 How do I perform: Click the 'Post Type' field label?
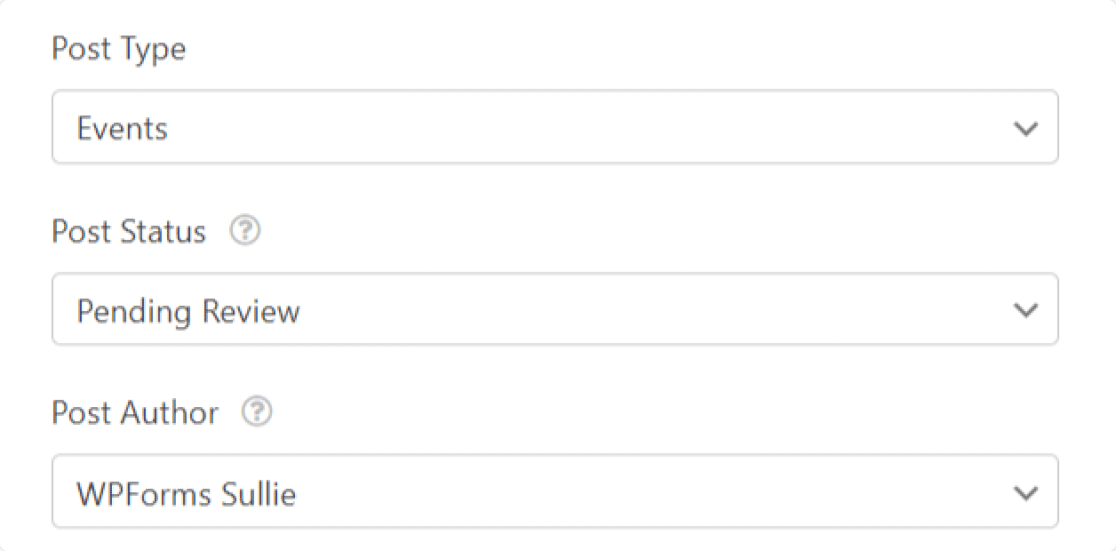pos(118,49)
